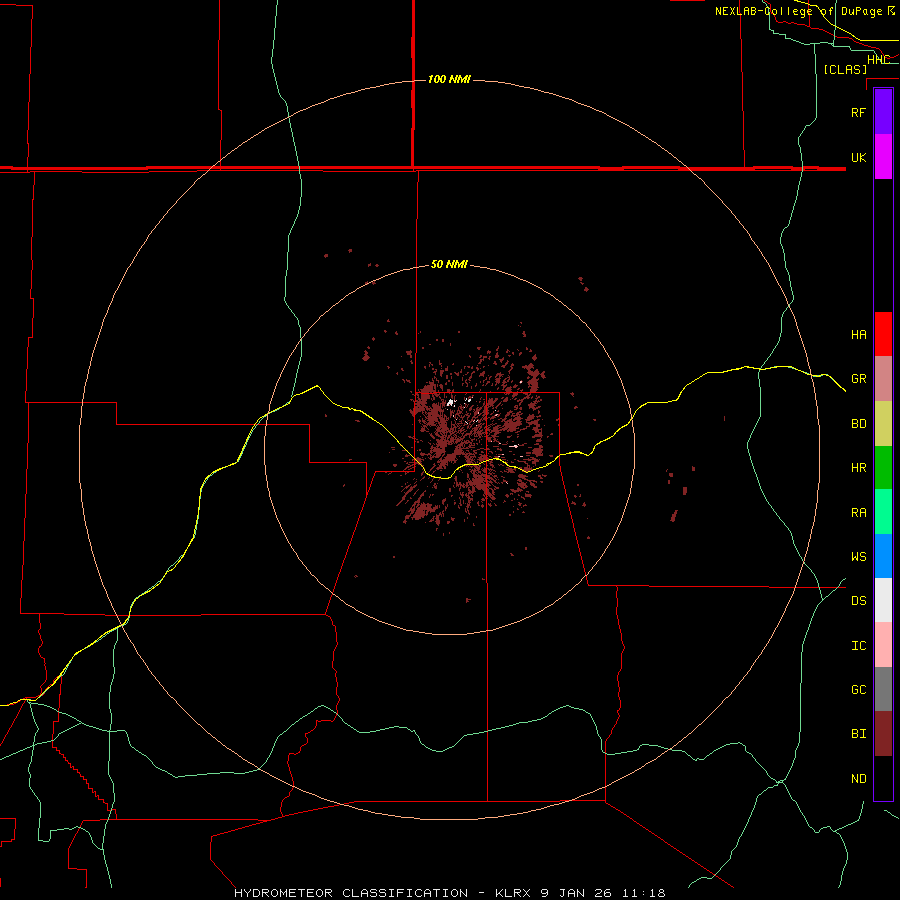Click the UK magenta legend swatch

point(883,157)
